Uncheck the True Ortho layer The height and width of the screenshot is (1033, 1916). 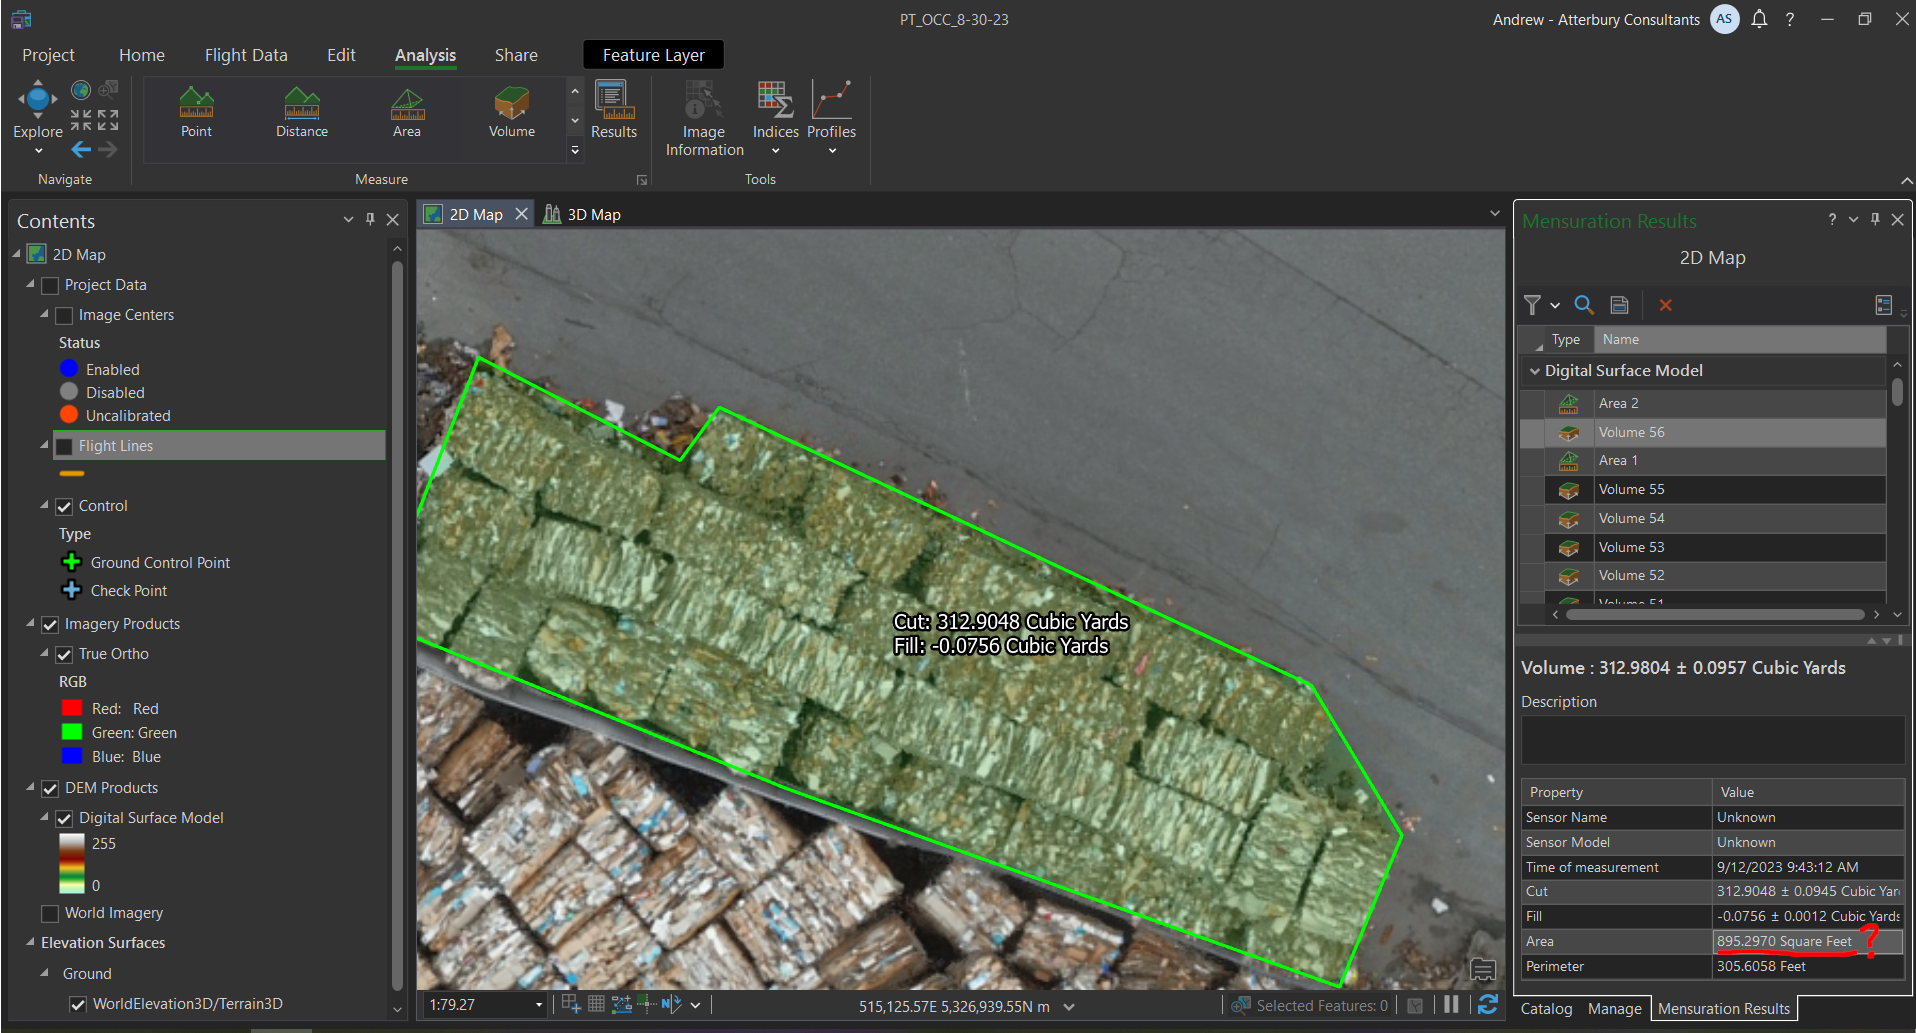pyautogui.click(x=64, y=653)
